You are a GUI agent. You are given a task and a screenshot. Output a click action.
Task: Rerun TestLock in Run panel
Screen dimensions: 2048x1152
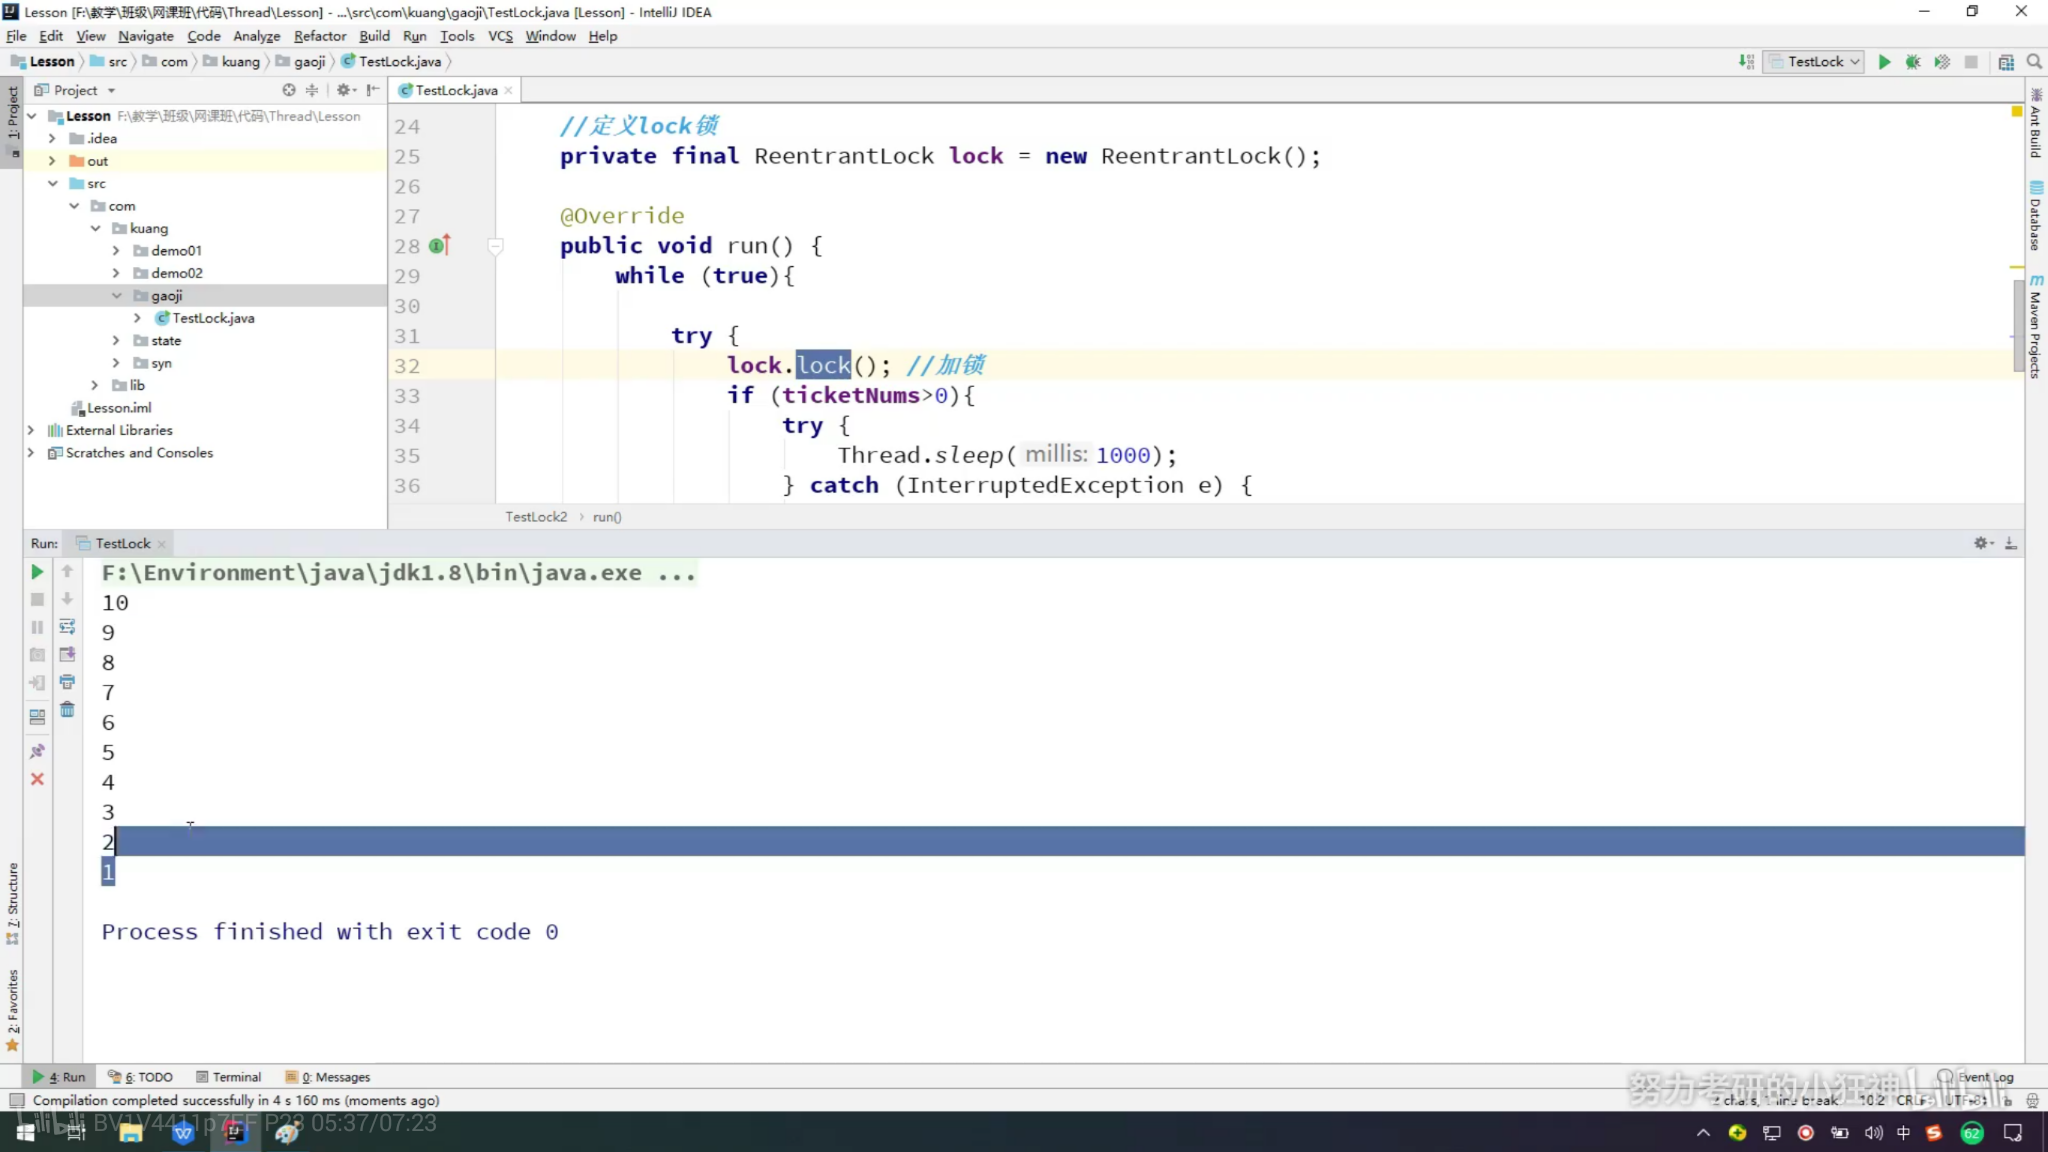(37, 572)
